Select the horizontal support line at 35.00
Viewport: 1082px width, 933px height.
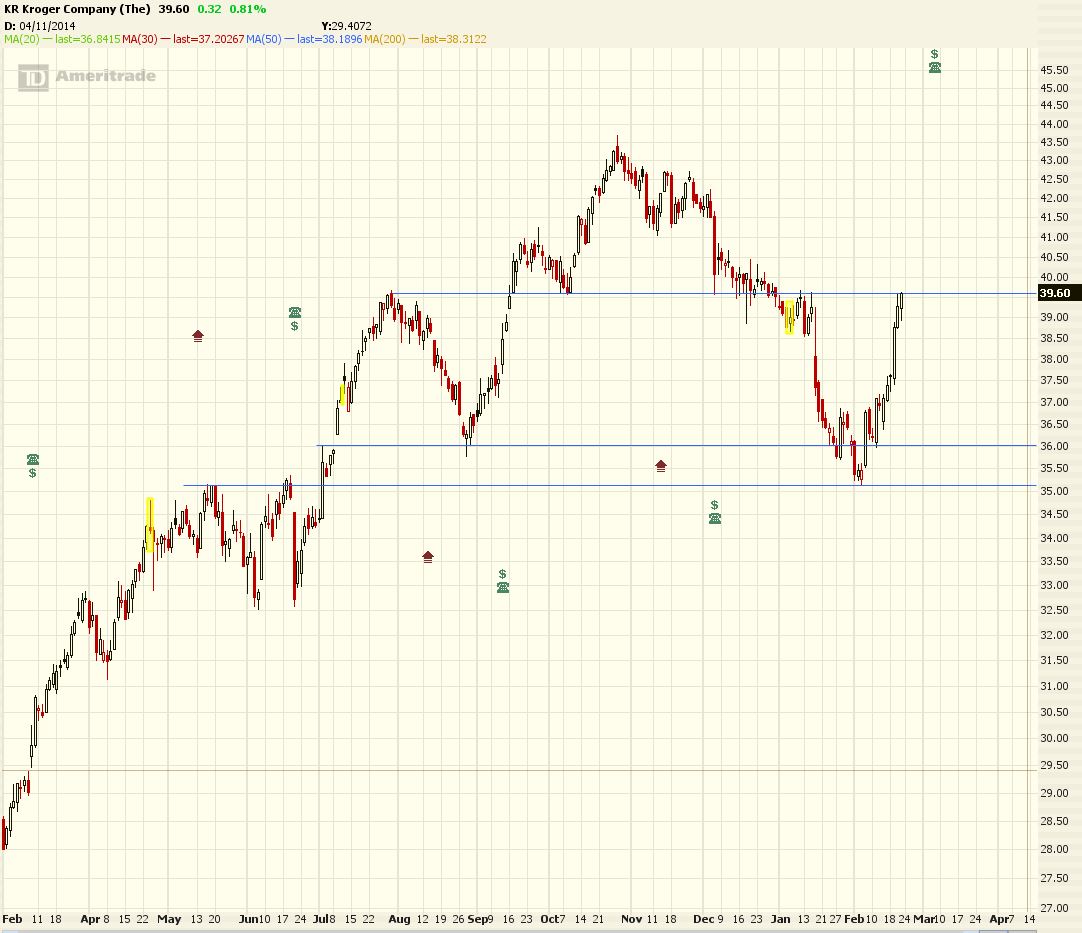[x=610, y=486]
